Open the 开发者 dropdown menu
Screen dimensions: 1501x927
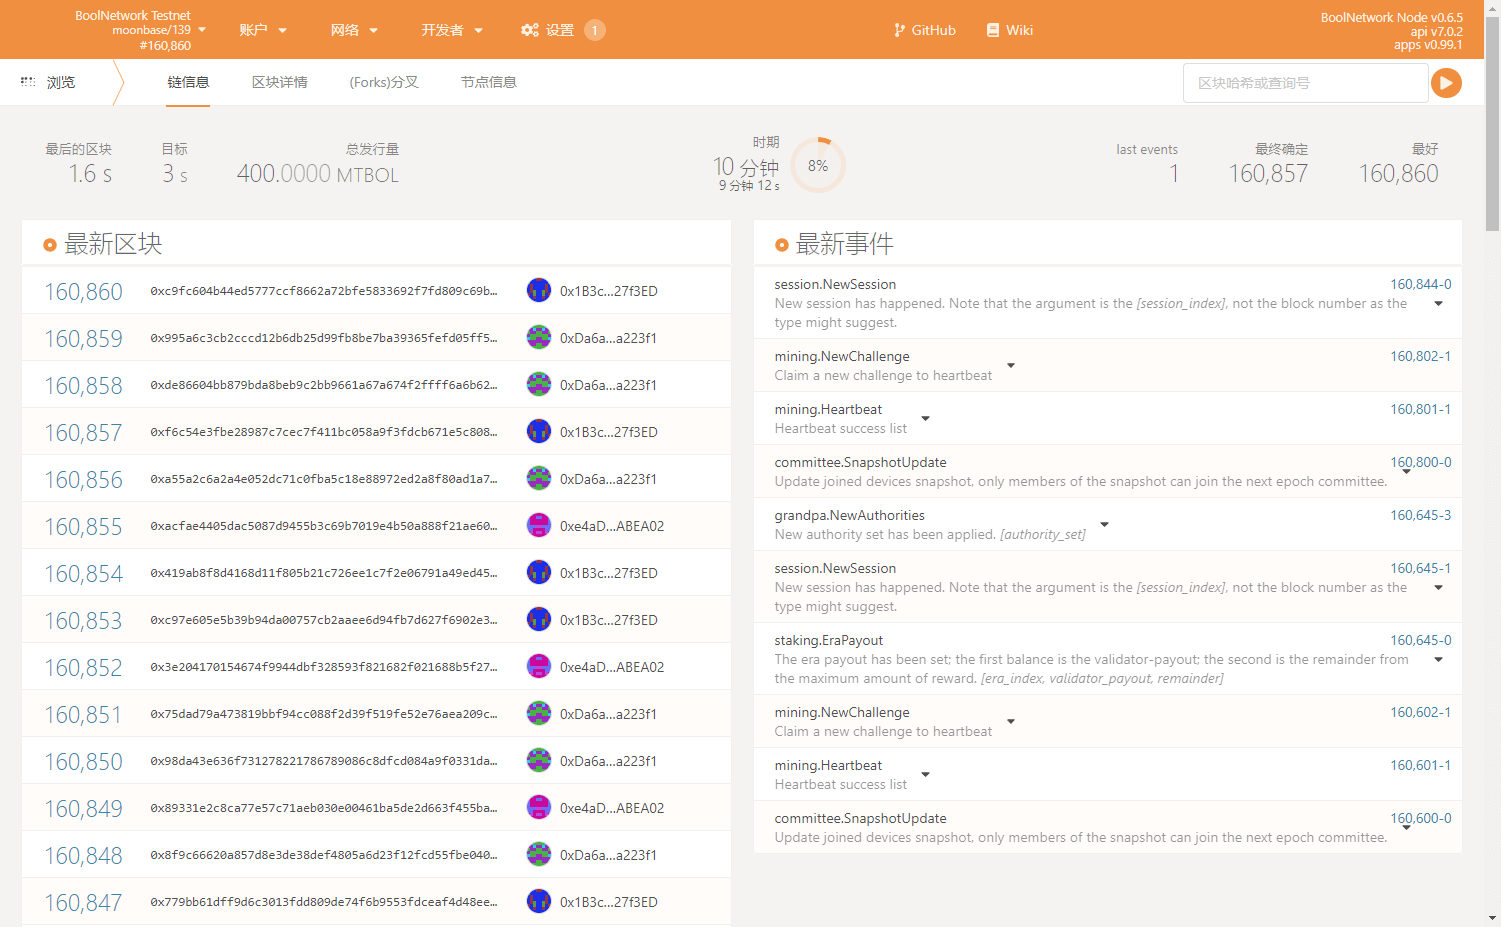(452, 30)
